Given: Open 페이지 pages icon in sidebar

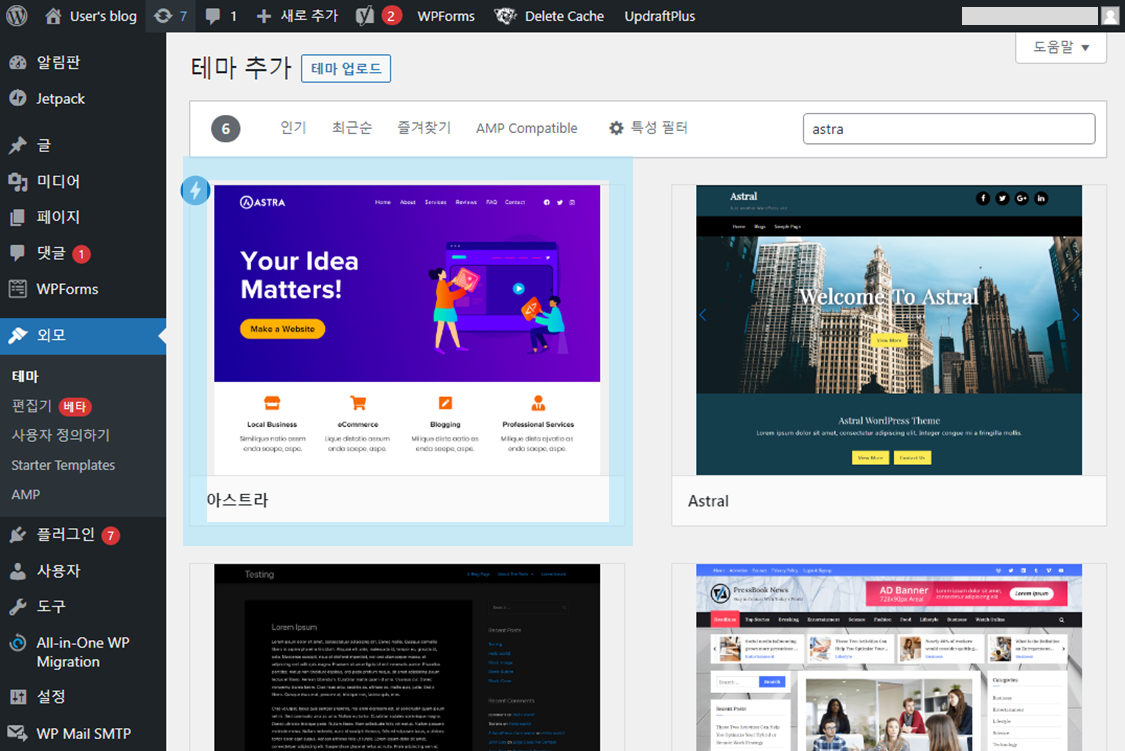Looking at the screenshot, I should [18, 217].
